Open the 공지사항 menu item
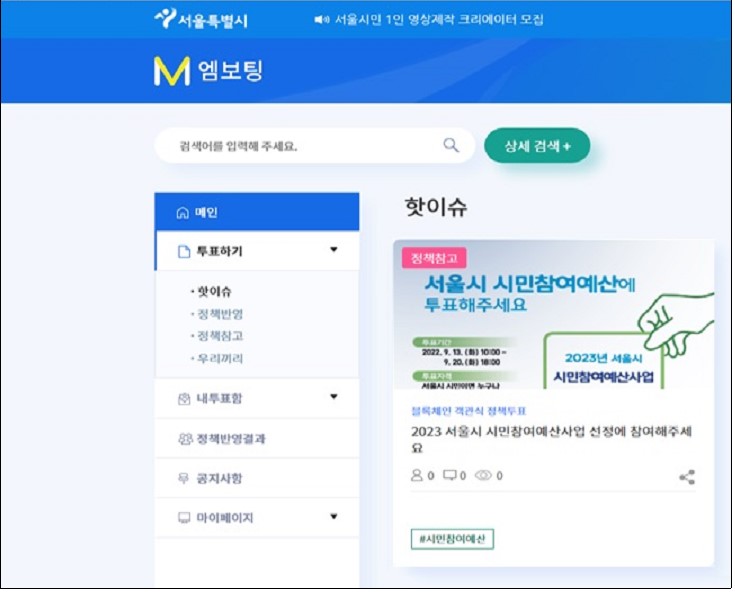This screenshot has height=592, width=735. pos(257,478)
